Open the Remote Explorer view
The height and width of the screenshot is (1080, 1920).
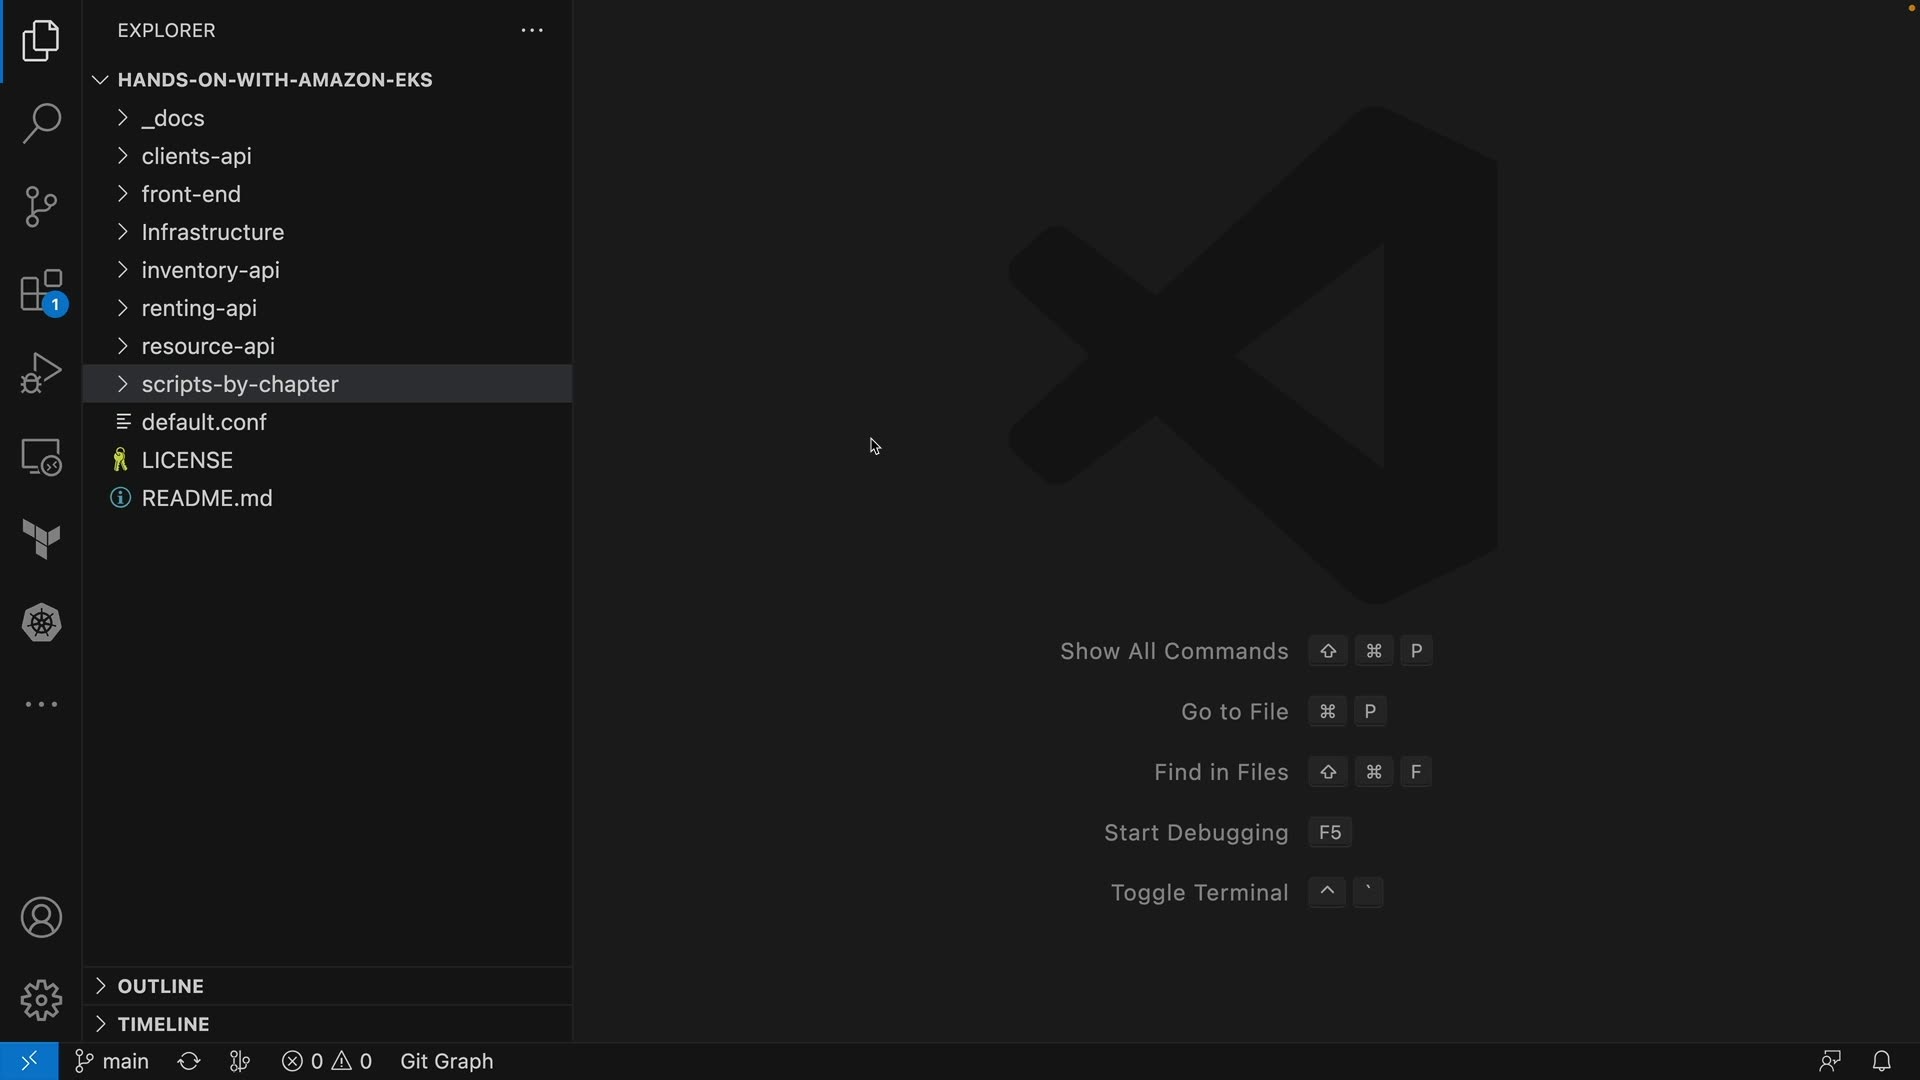[41, 457]
